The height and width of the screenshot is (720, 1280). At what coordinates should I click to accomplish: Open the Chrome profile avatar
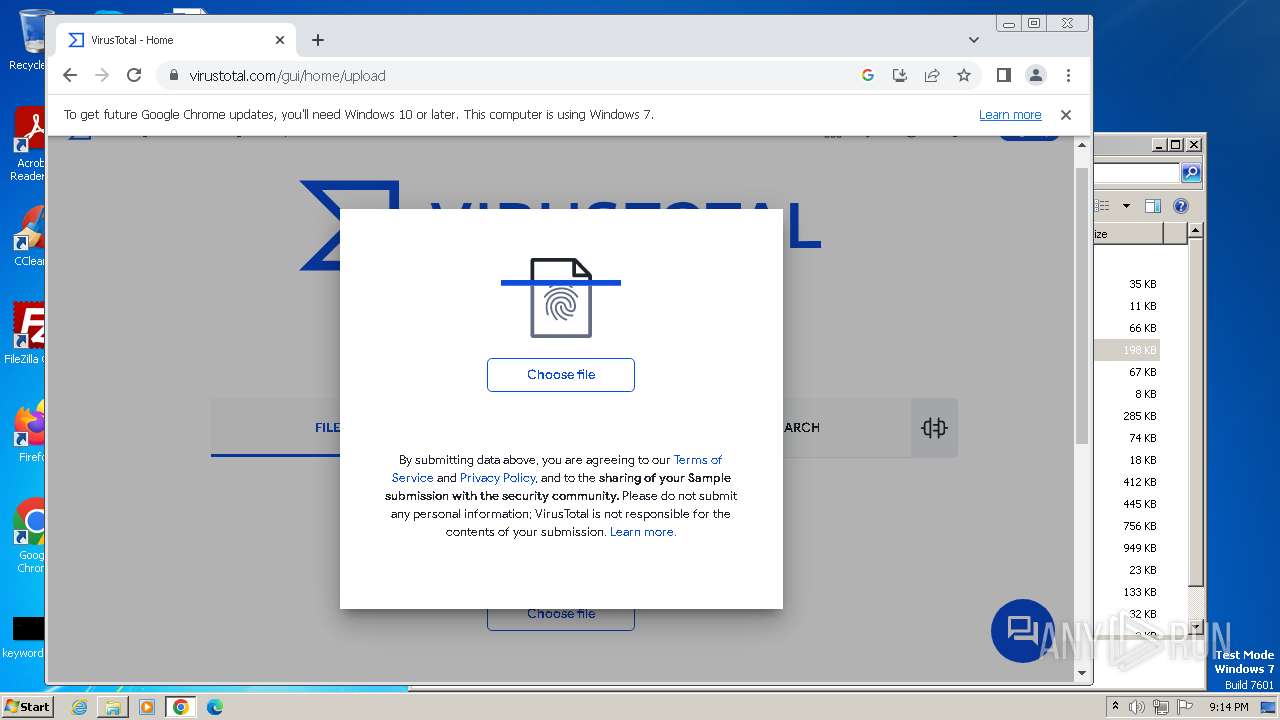coord(1036,75)
